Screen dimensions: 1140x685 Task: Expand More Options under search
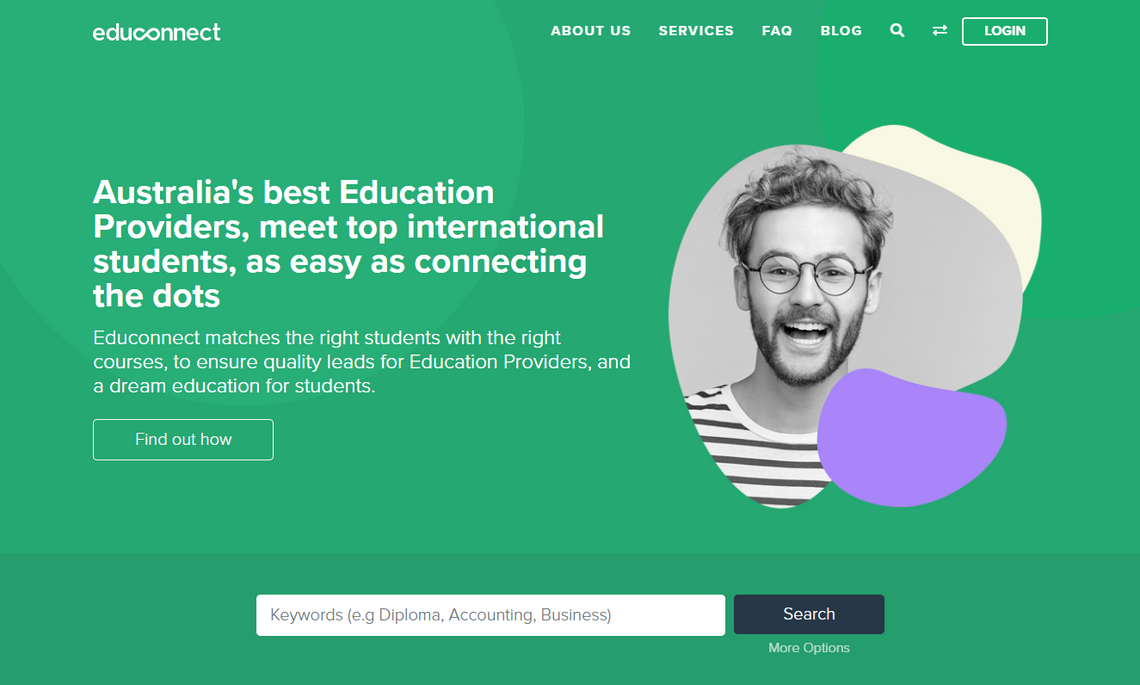(x=808, y=648)
